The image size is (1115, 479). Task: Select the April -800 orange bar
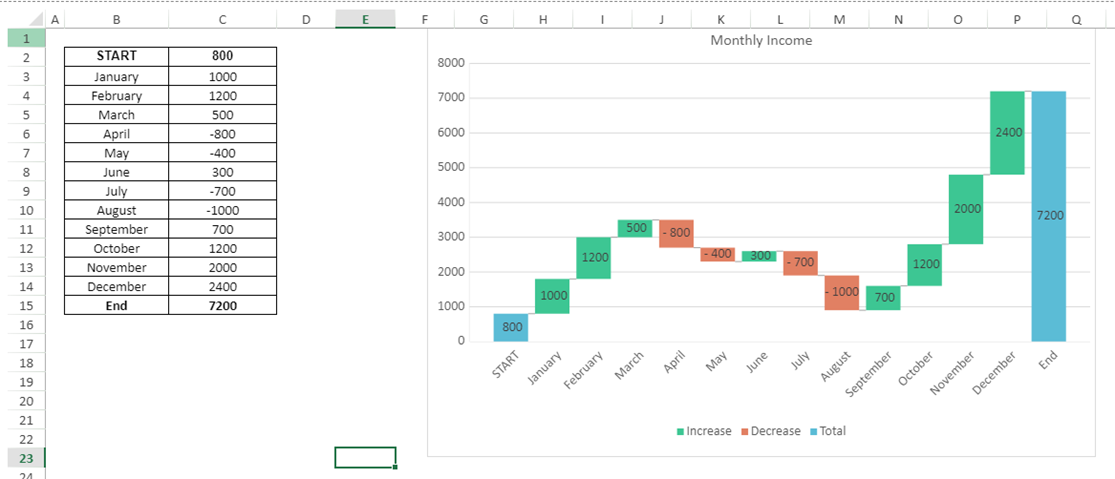click(676, 233)
